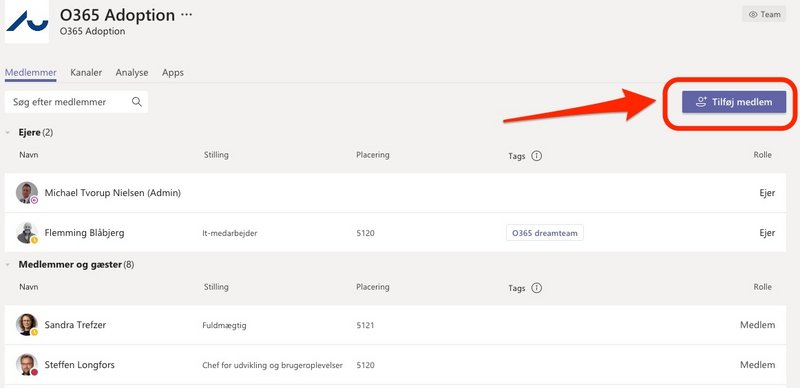
Task: Click Stilling column header under Medlemmer og gæster
Action: click(x=216, y=287)
